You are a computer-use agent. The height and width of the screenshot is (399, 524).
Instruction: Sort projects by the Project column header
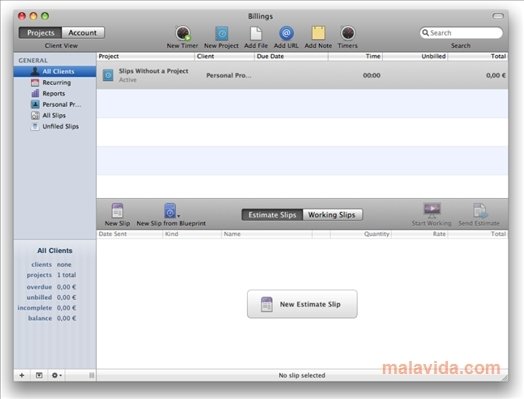pyautogui.click(x=145, y=56)
